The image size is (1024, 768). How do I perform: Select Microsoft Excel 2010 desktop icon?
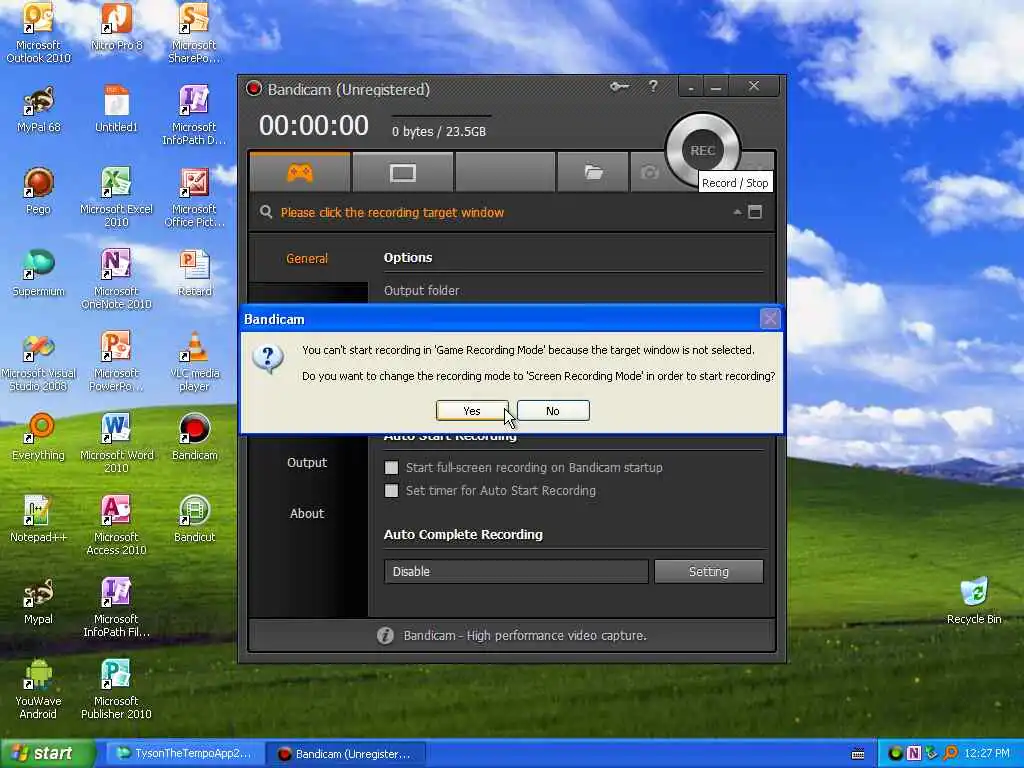[116, 197]
